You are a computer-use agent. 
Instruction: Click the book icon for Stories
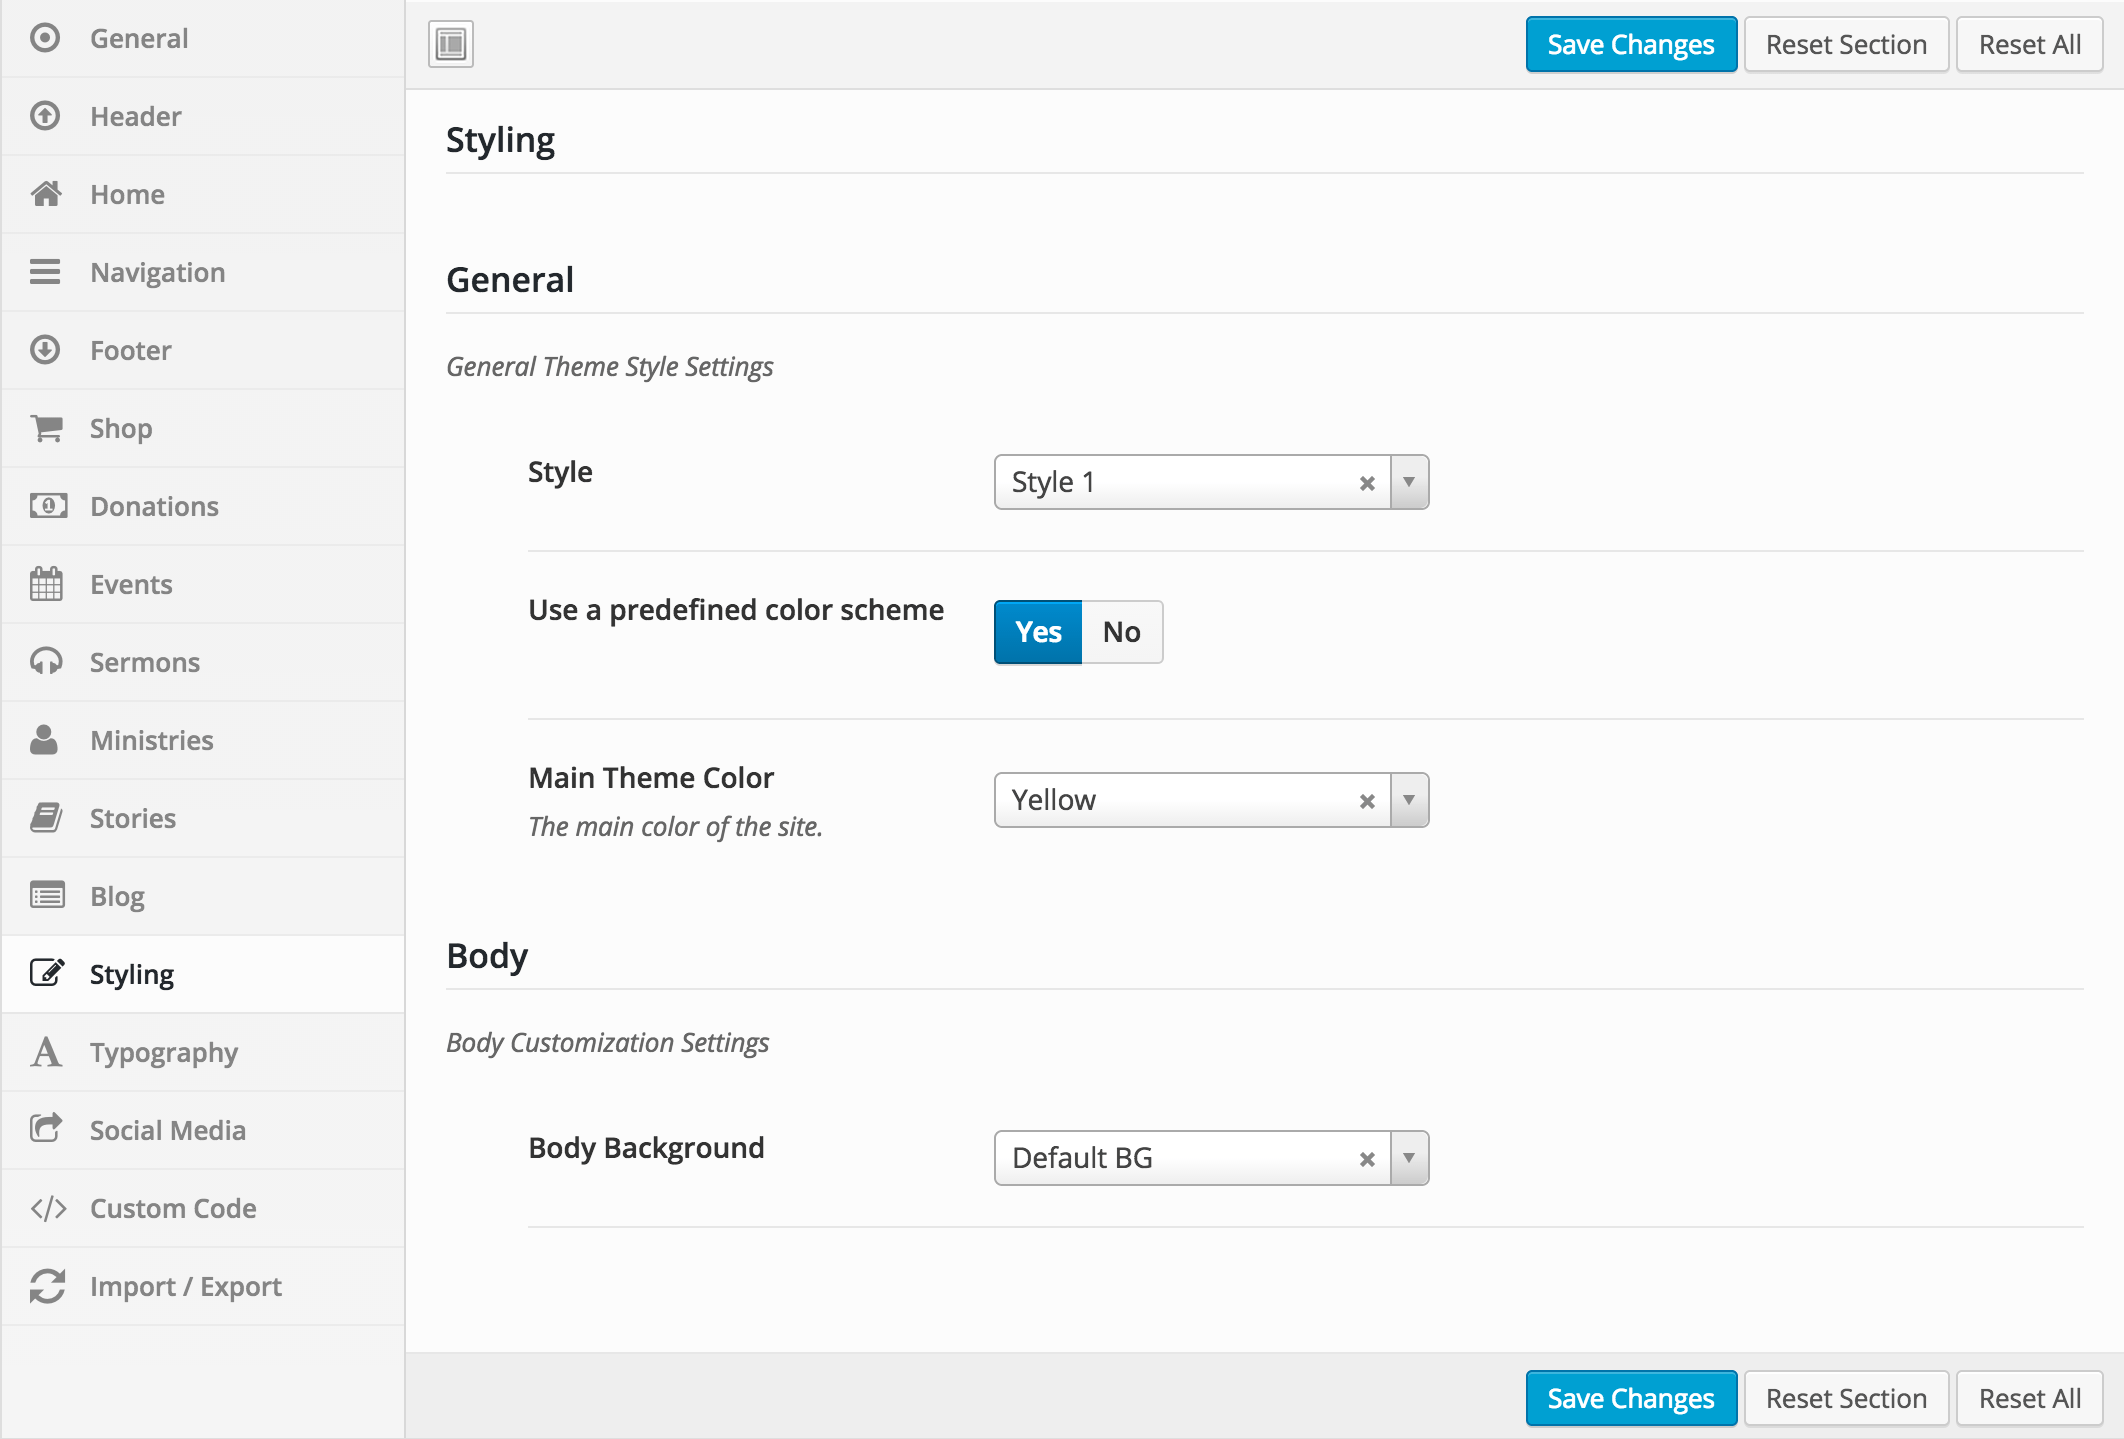pyautogui.click(x=46, y=818)
